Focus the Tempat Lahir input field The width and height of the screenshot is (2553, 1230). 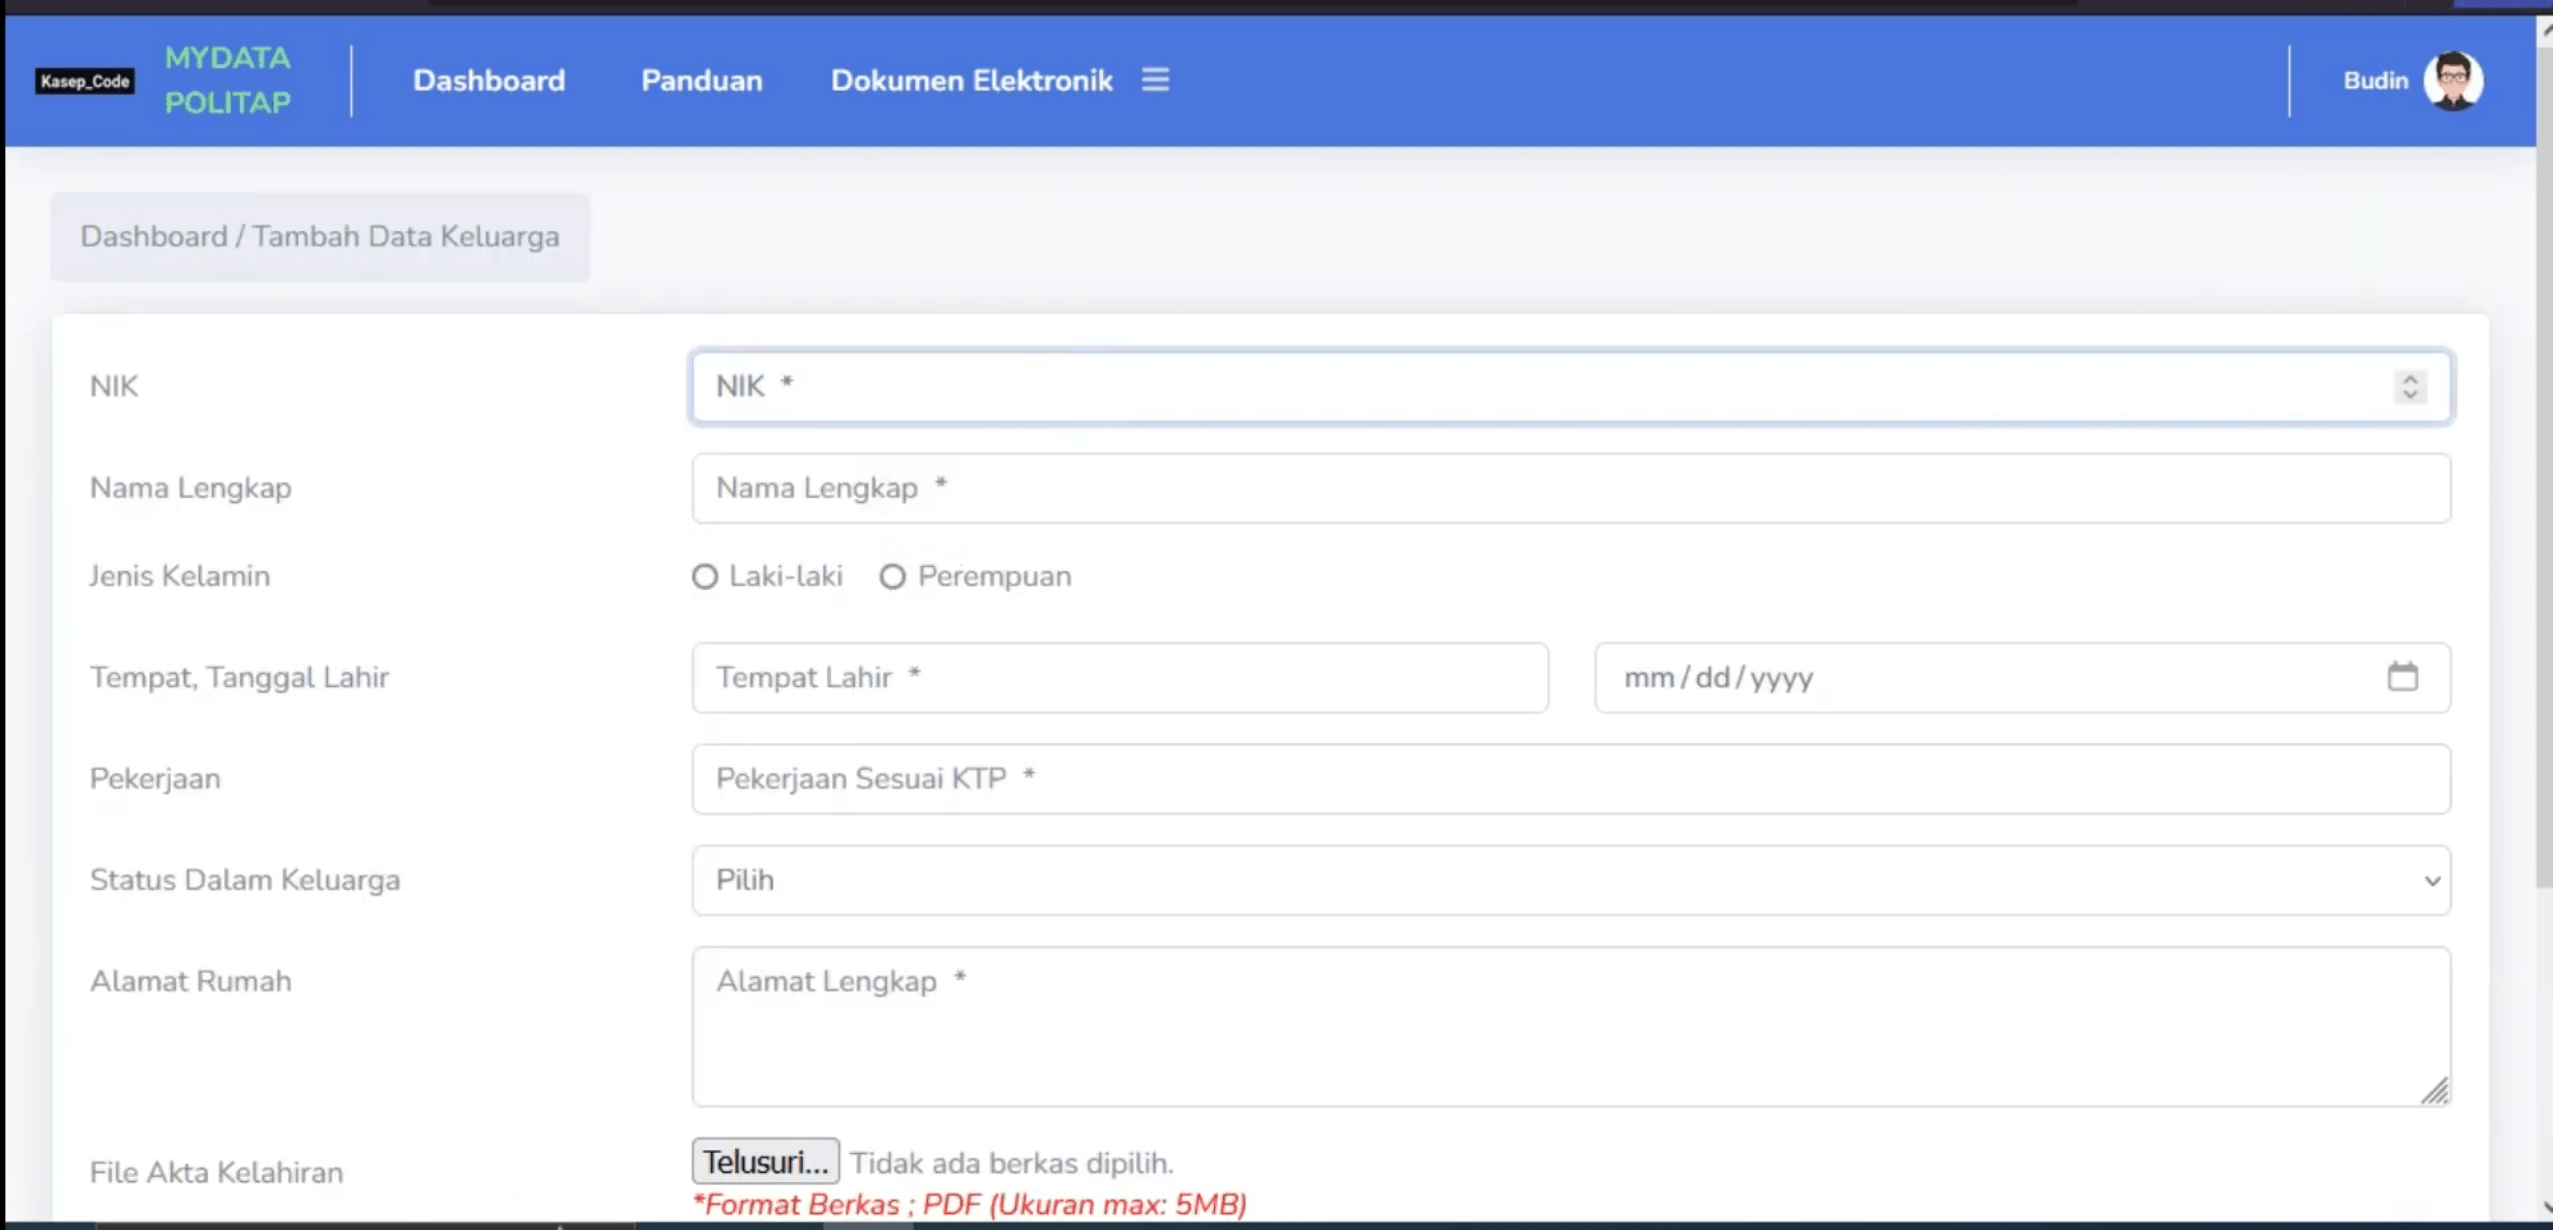(x=1120, y=678)
